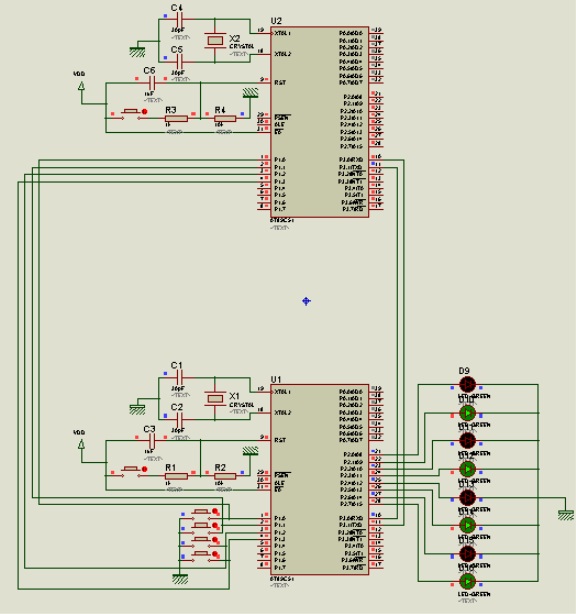The width and height of the screenshot is (576, 614).
Task: Select the X2 crystal component
Action: pyautogui.click(x=215, y=40)
